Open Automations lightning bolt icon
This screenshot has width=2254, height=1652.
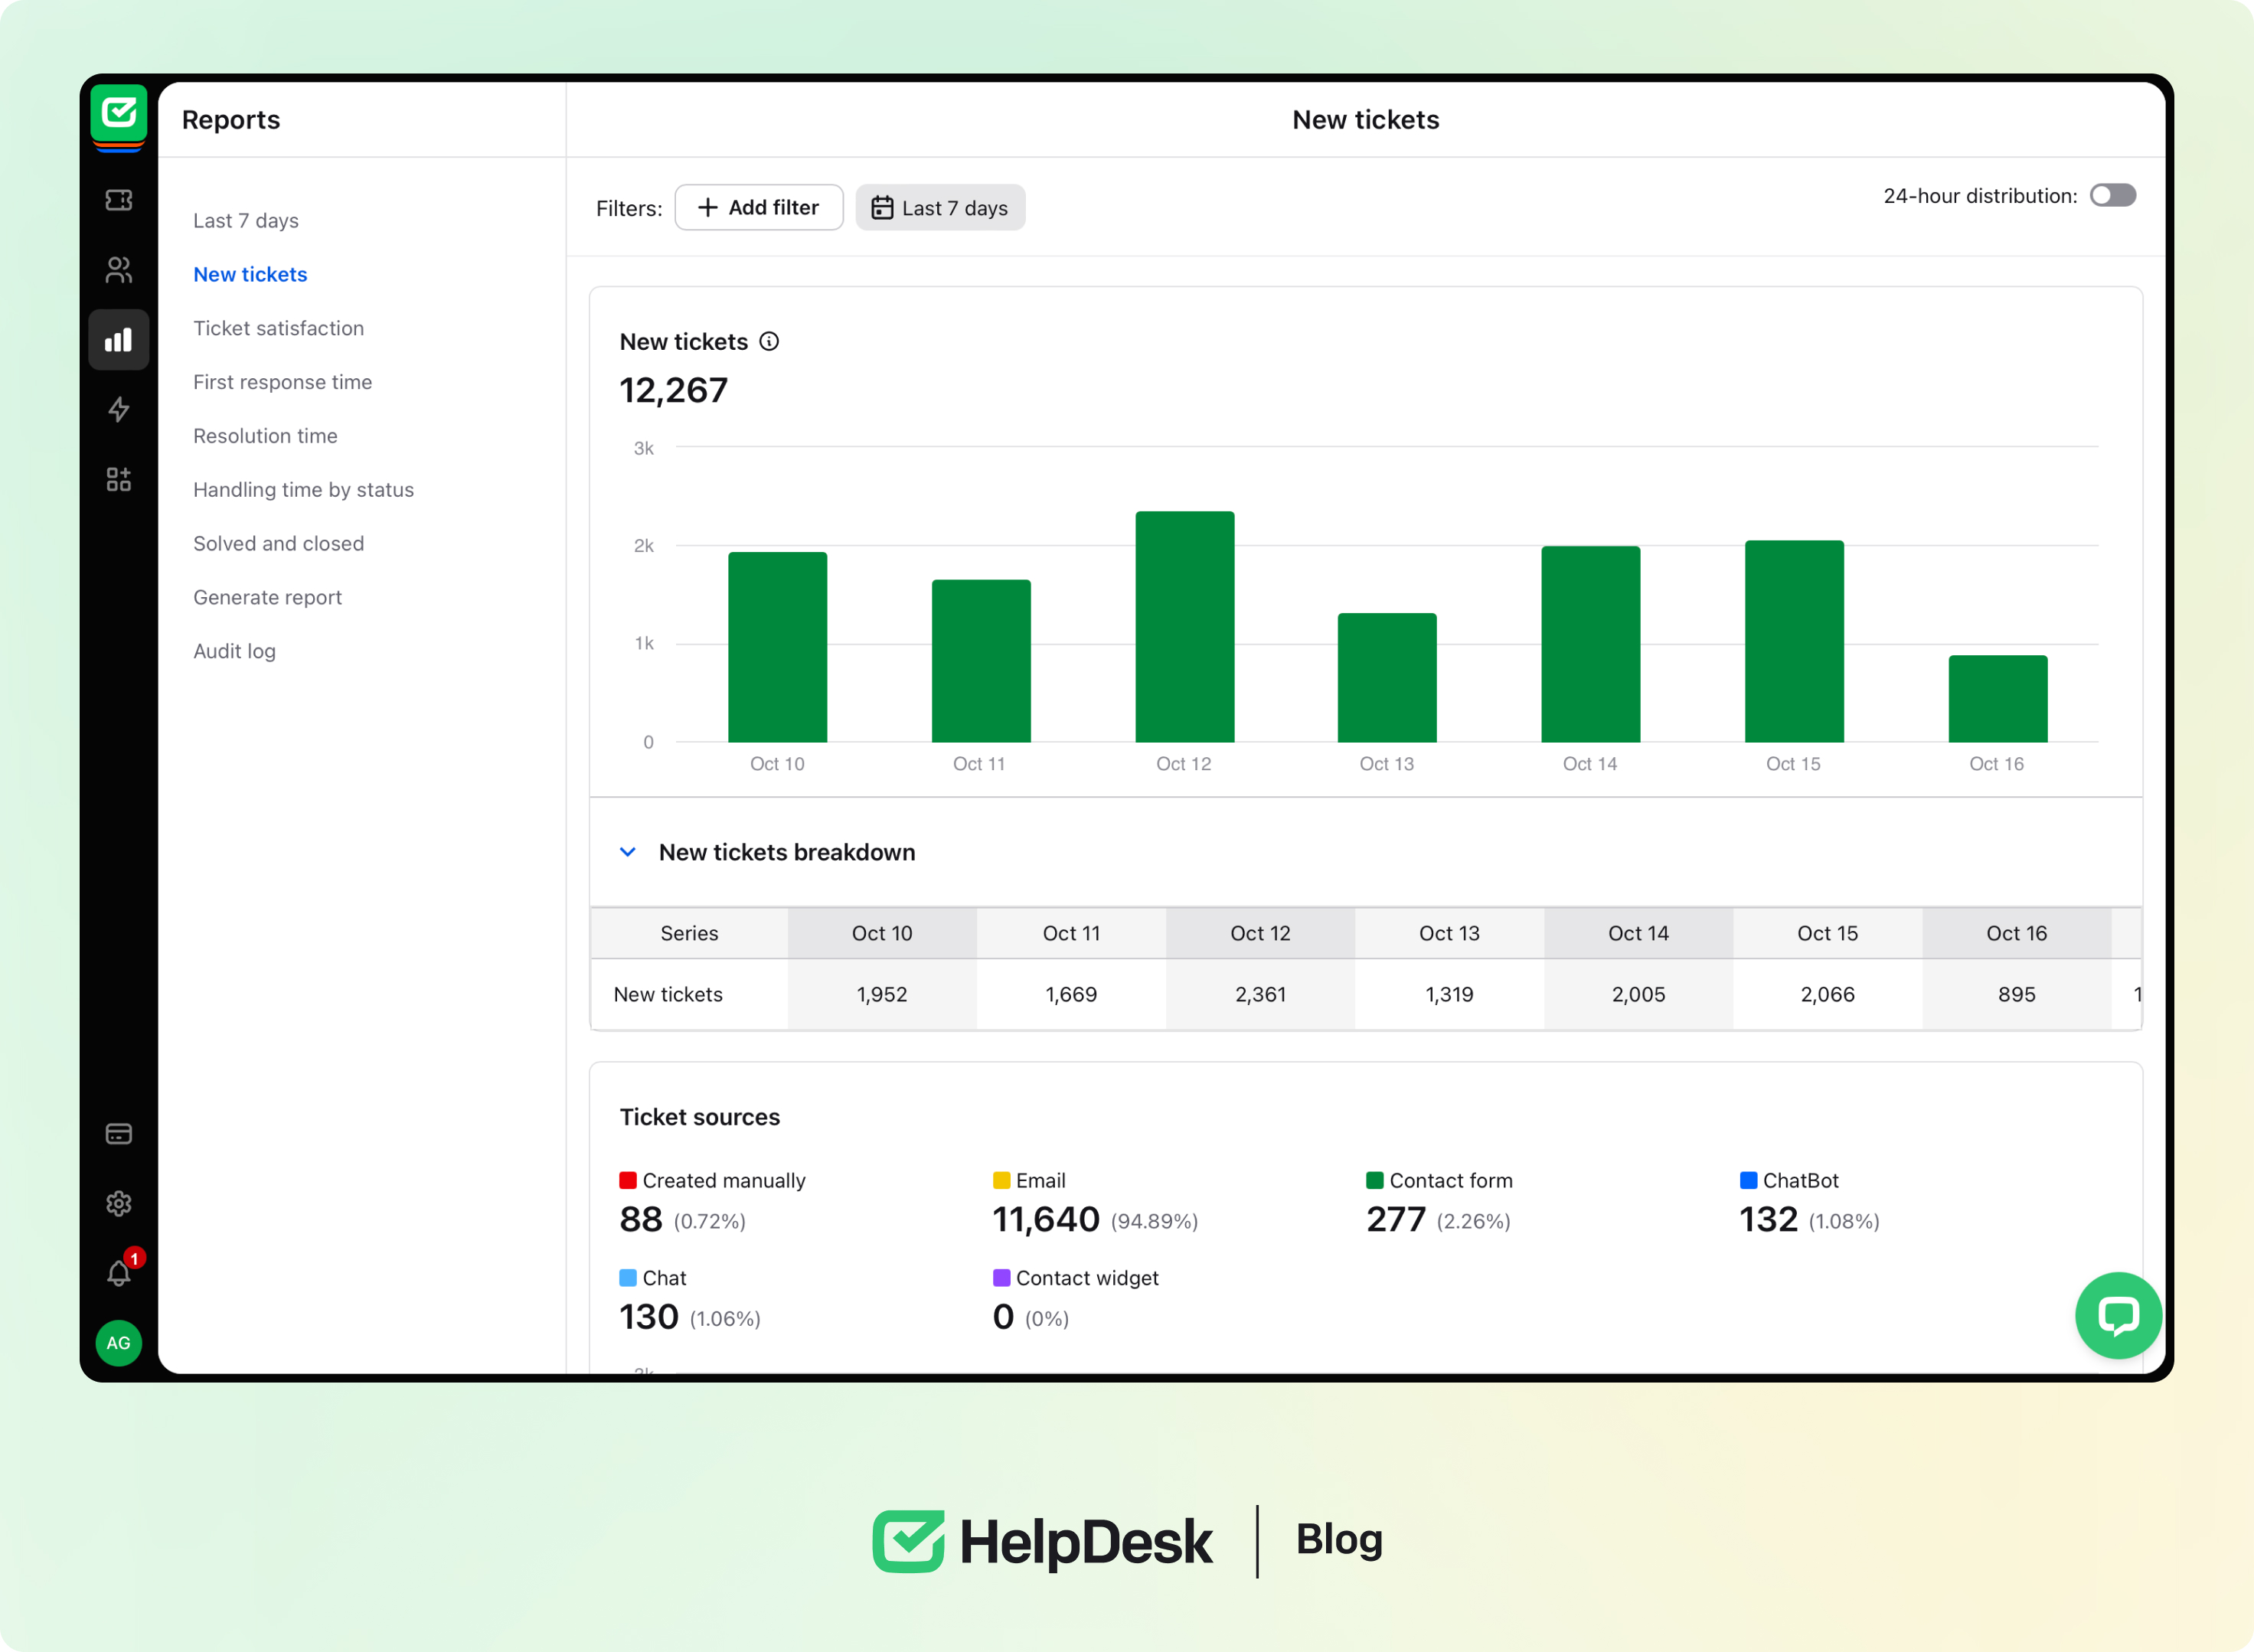[118, 409]
